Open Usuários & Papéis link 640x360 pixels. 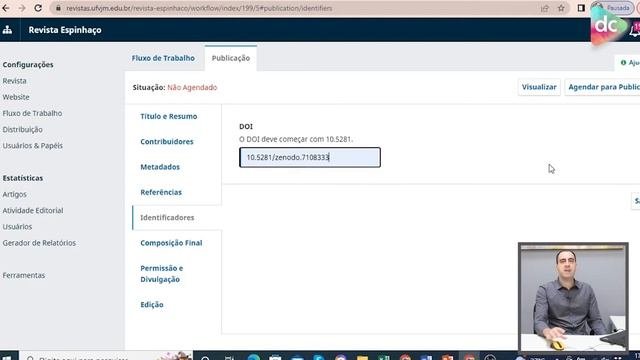pos(33,146)
